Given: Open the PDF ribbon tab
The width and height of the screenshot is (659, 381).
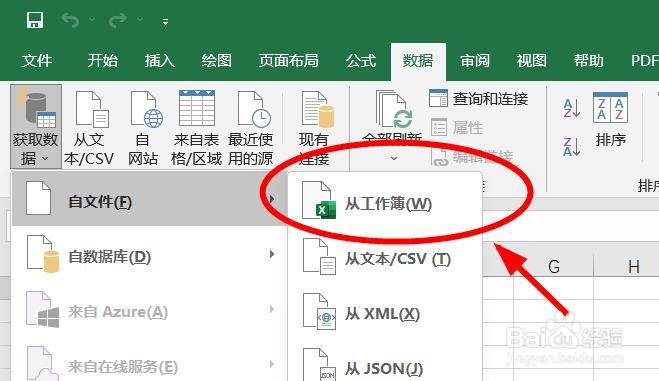Looking at the screenshot, I should tap(644, 61).
